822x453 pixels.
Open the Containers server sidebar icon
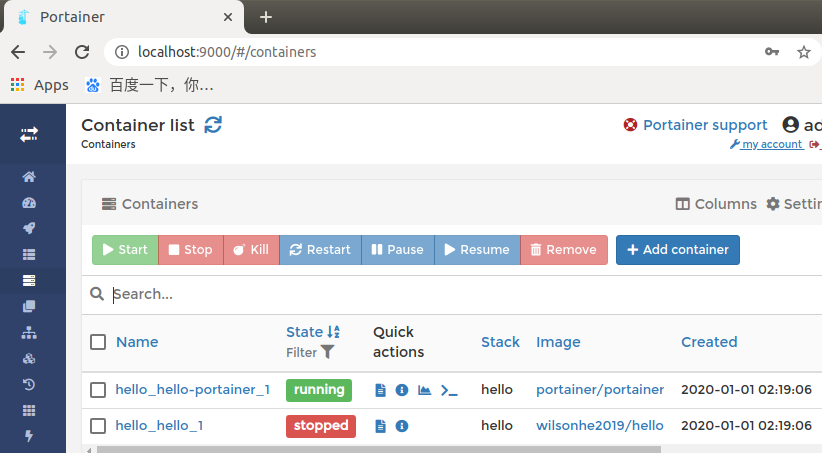[29, 281]
